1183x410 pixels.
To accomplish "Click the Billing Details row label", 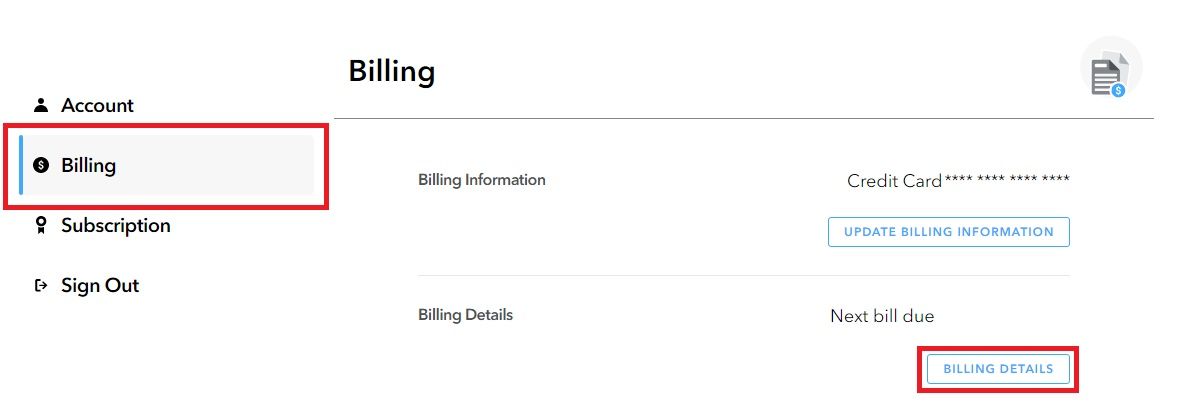I will click(465, 315).
